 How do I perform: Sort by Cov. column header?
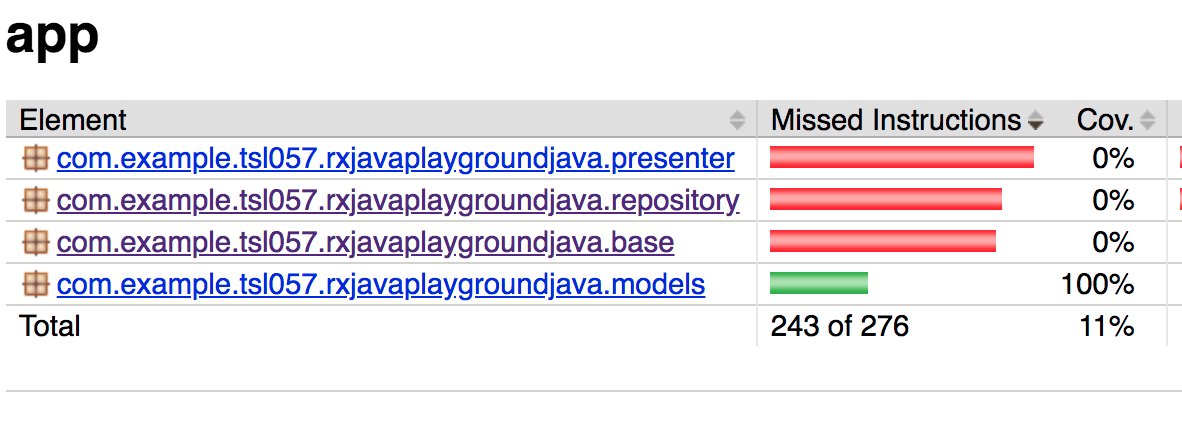click(1105, 120)
